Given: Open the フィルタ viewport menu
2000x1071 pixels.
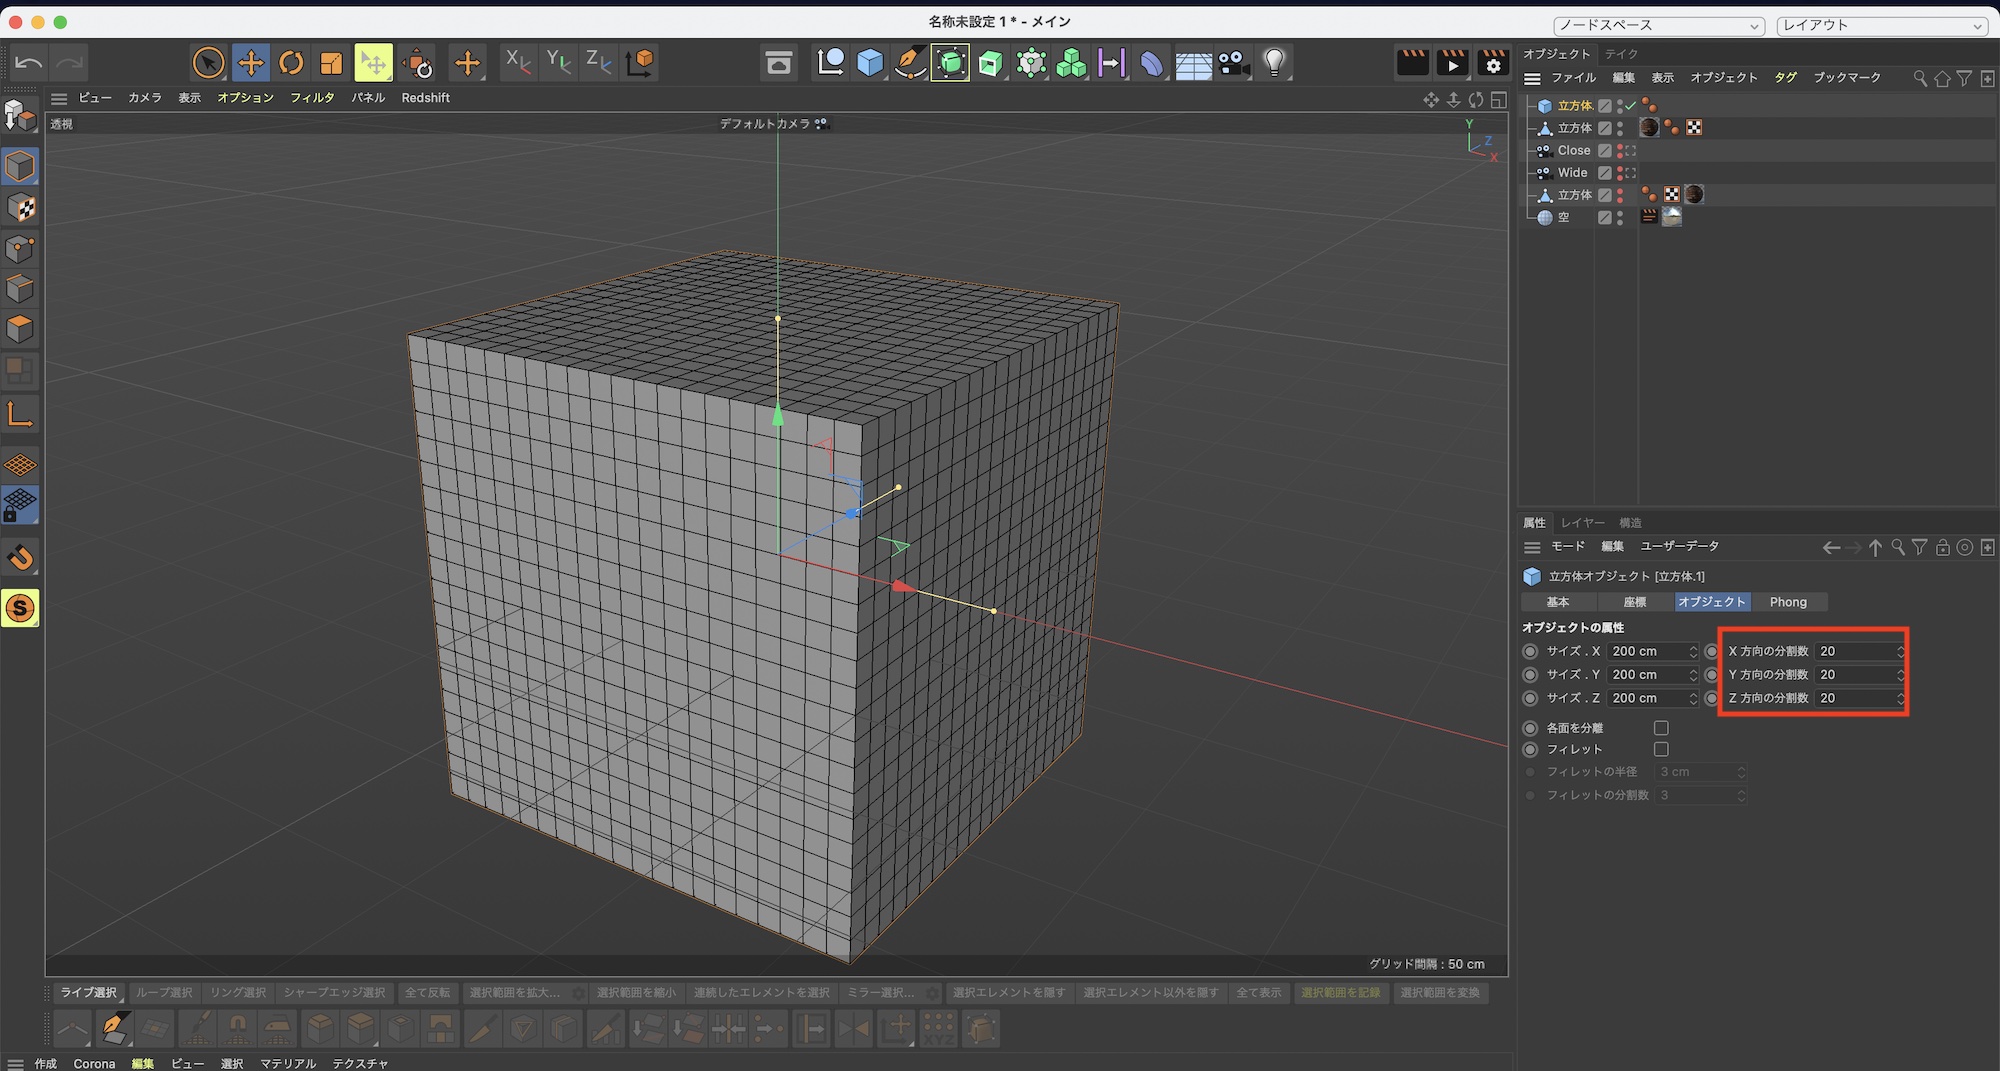Looking at the screenshot, I should (312, 98).
